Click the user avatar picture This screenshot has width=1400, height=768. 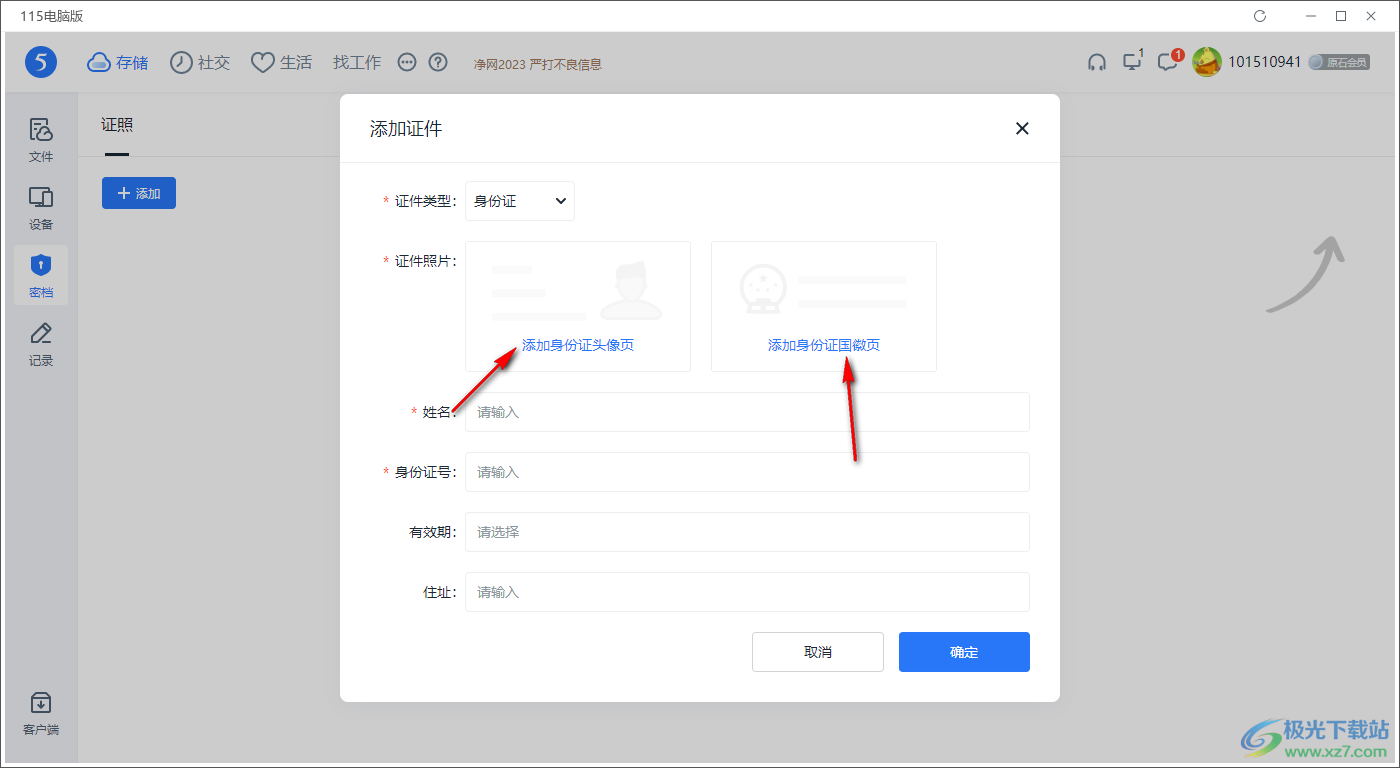click(x=1207, y=62)
